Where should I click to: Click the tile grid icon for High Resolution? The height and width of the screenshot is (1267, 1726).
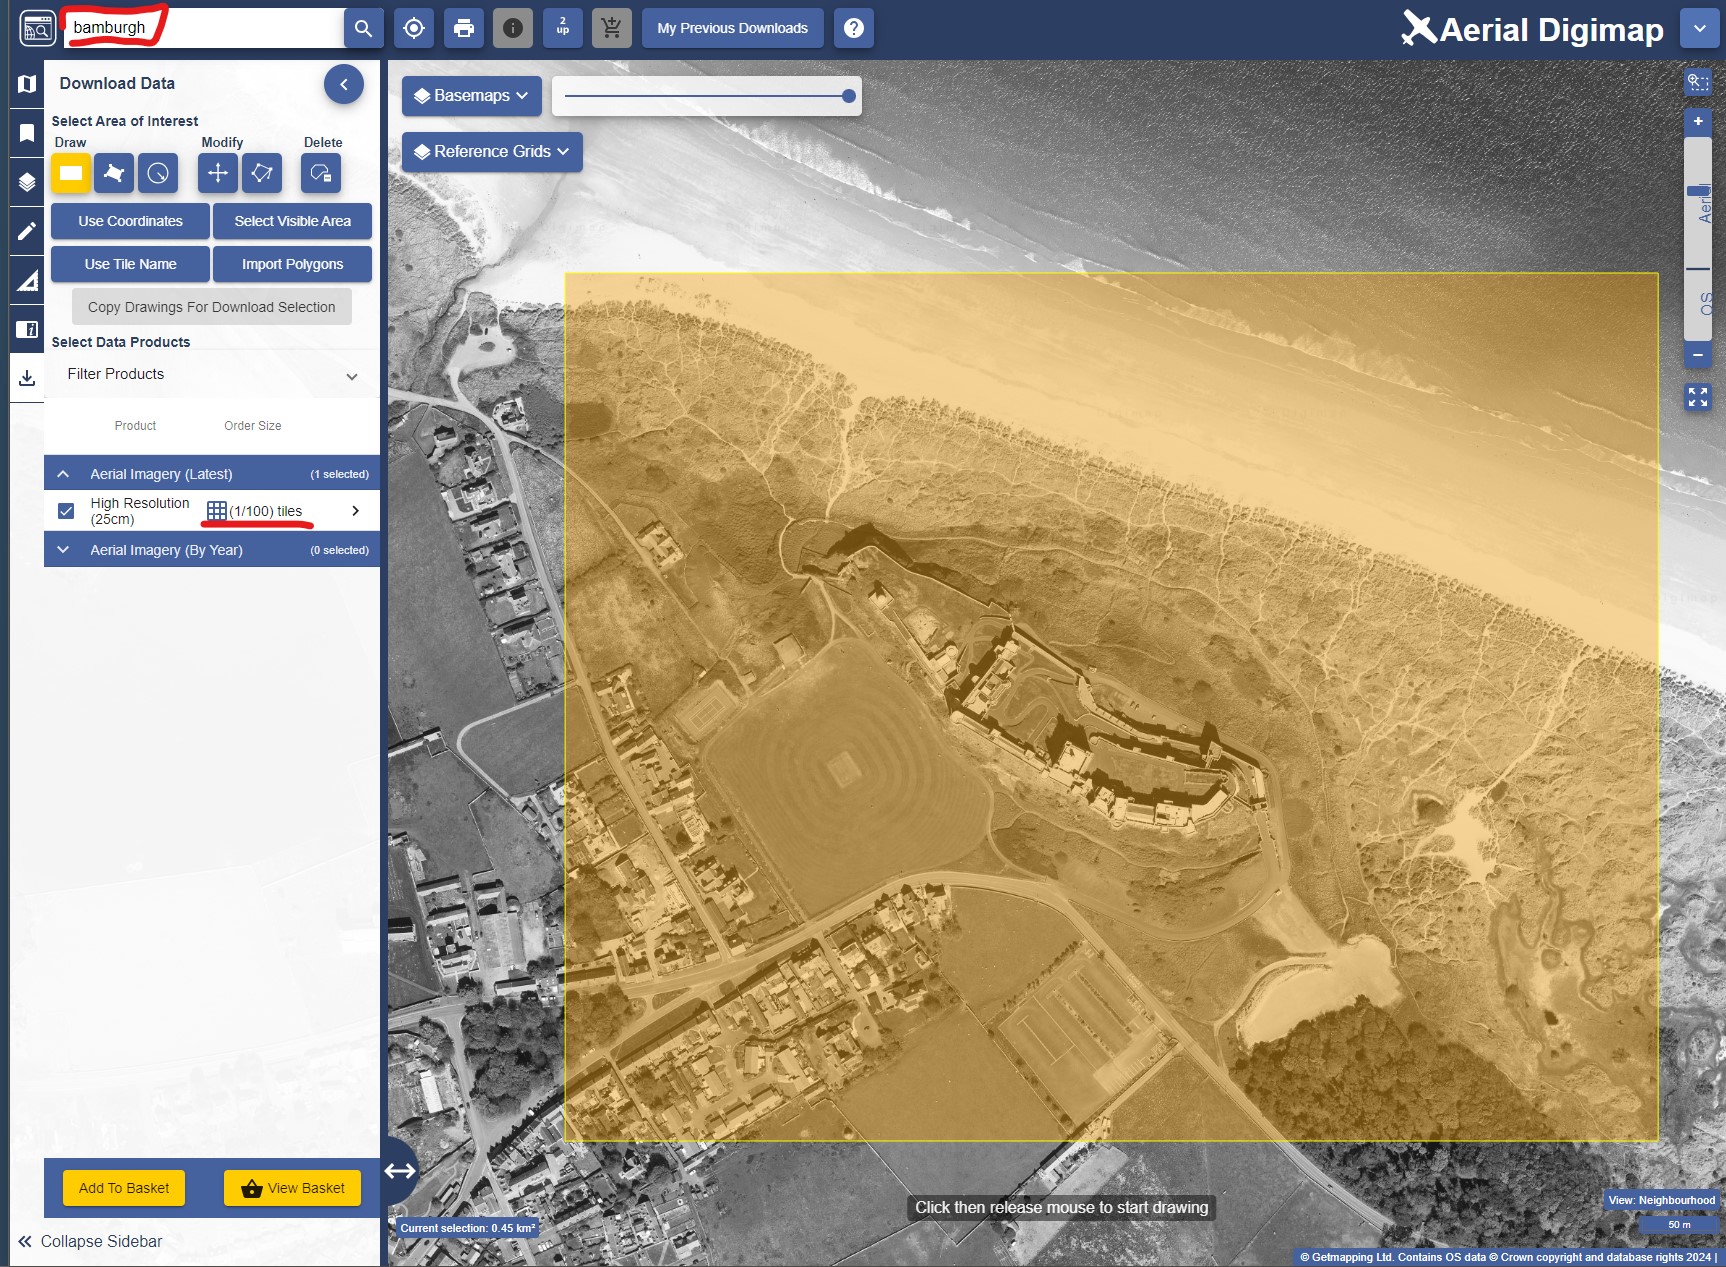point(216,511)
